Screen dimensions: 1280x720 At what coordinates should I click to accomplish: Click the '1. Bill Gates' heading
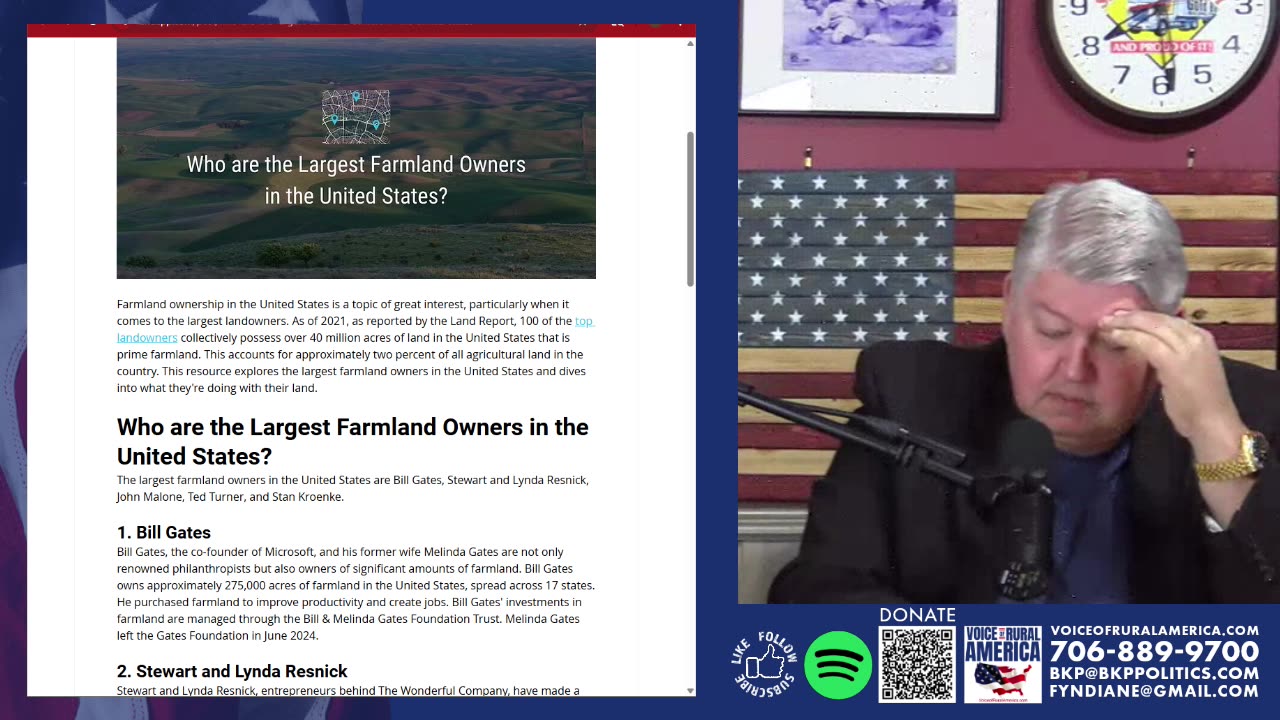[164, 532]
